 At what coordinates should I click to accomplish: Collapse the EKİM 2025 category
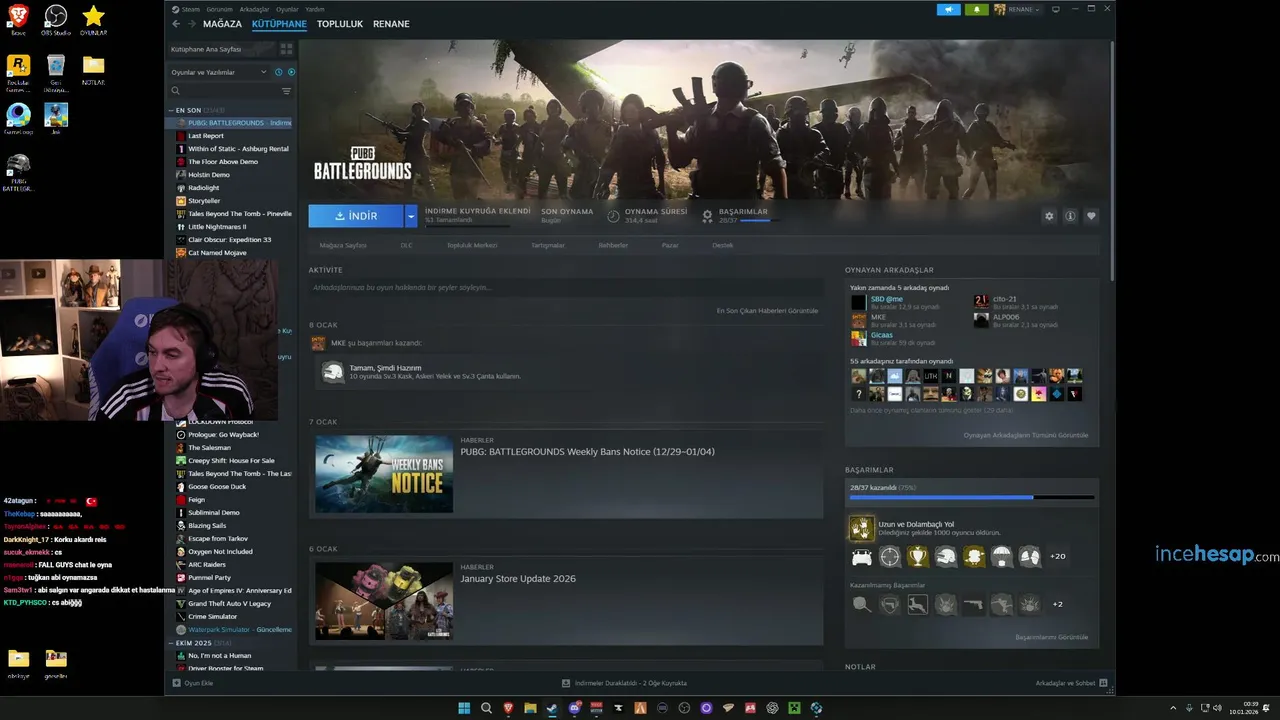(x=171, y=643)
